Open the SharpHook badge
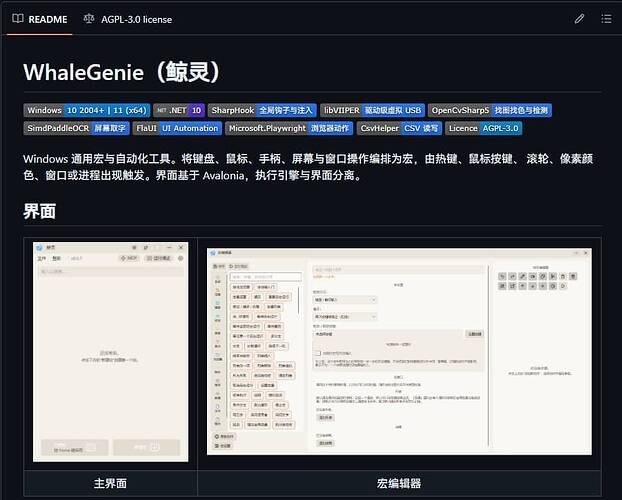 262,110
